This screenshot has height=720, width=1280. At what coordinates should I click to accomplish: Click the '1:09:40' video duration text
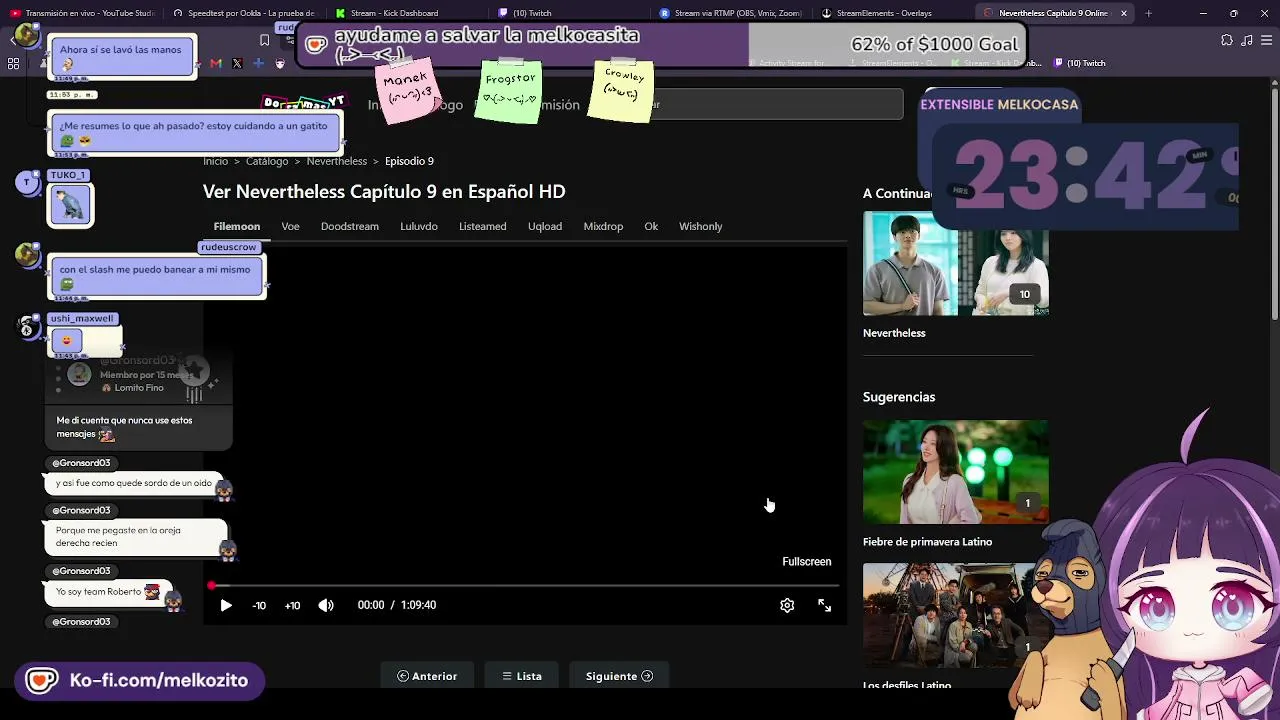point(418,605)
